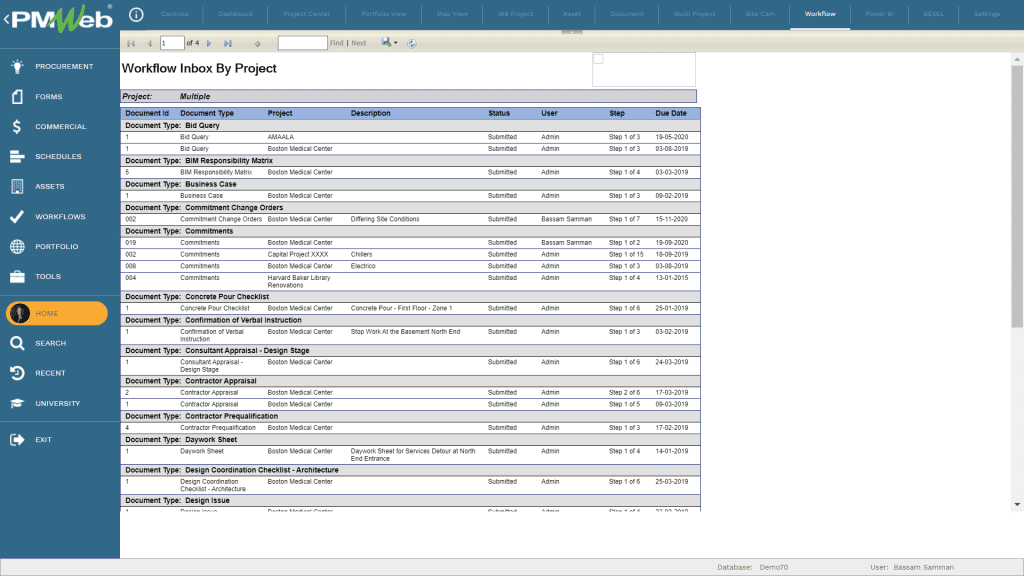Collapse the top menu handle bar
Image resolution: width=1024 pixels, height=576 pixels.
[x=571, y=31]
